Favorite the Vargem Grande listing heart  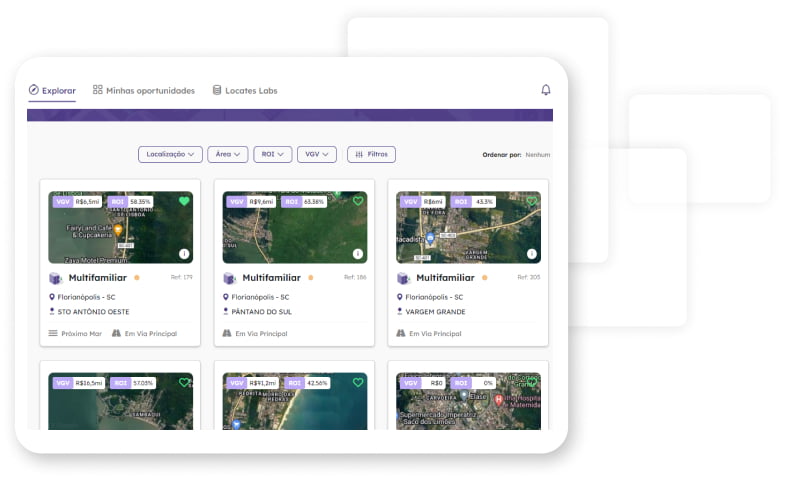[x=532, y=201]
